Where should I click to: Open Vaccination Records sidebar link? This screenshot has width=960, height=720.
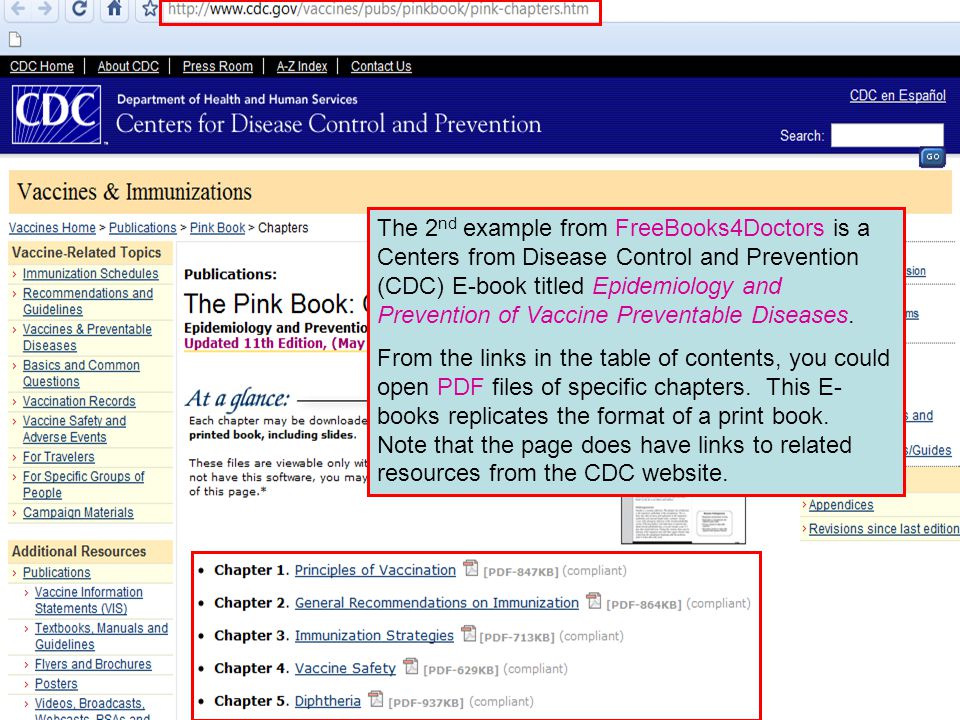coord(79,401)
